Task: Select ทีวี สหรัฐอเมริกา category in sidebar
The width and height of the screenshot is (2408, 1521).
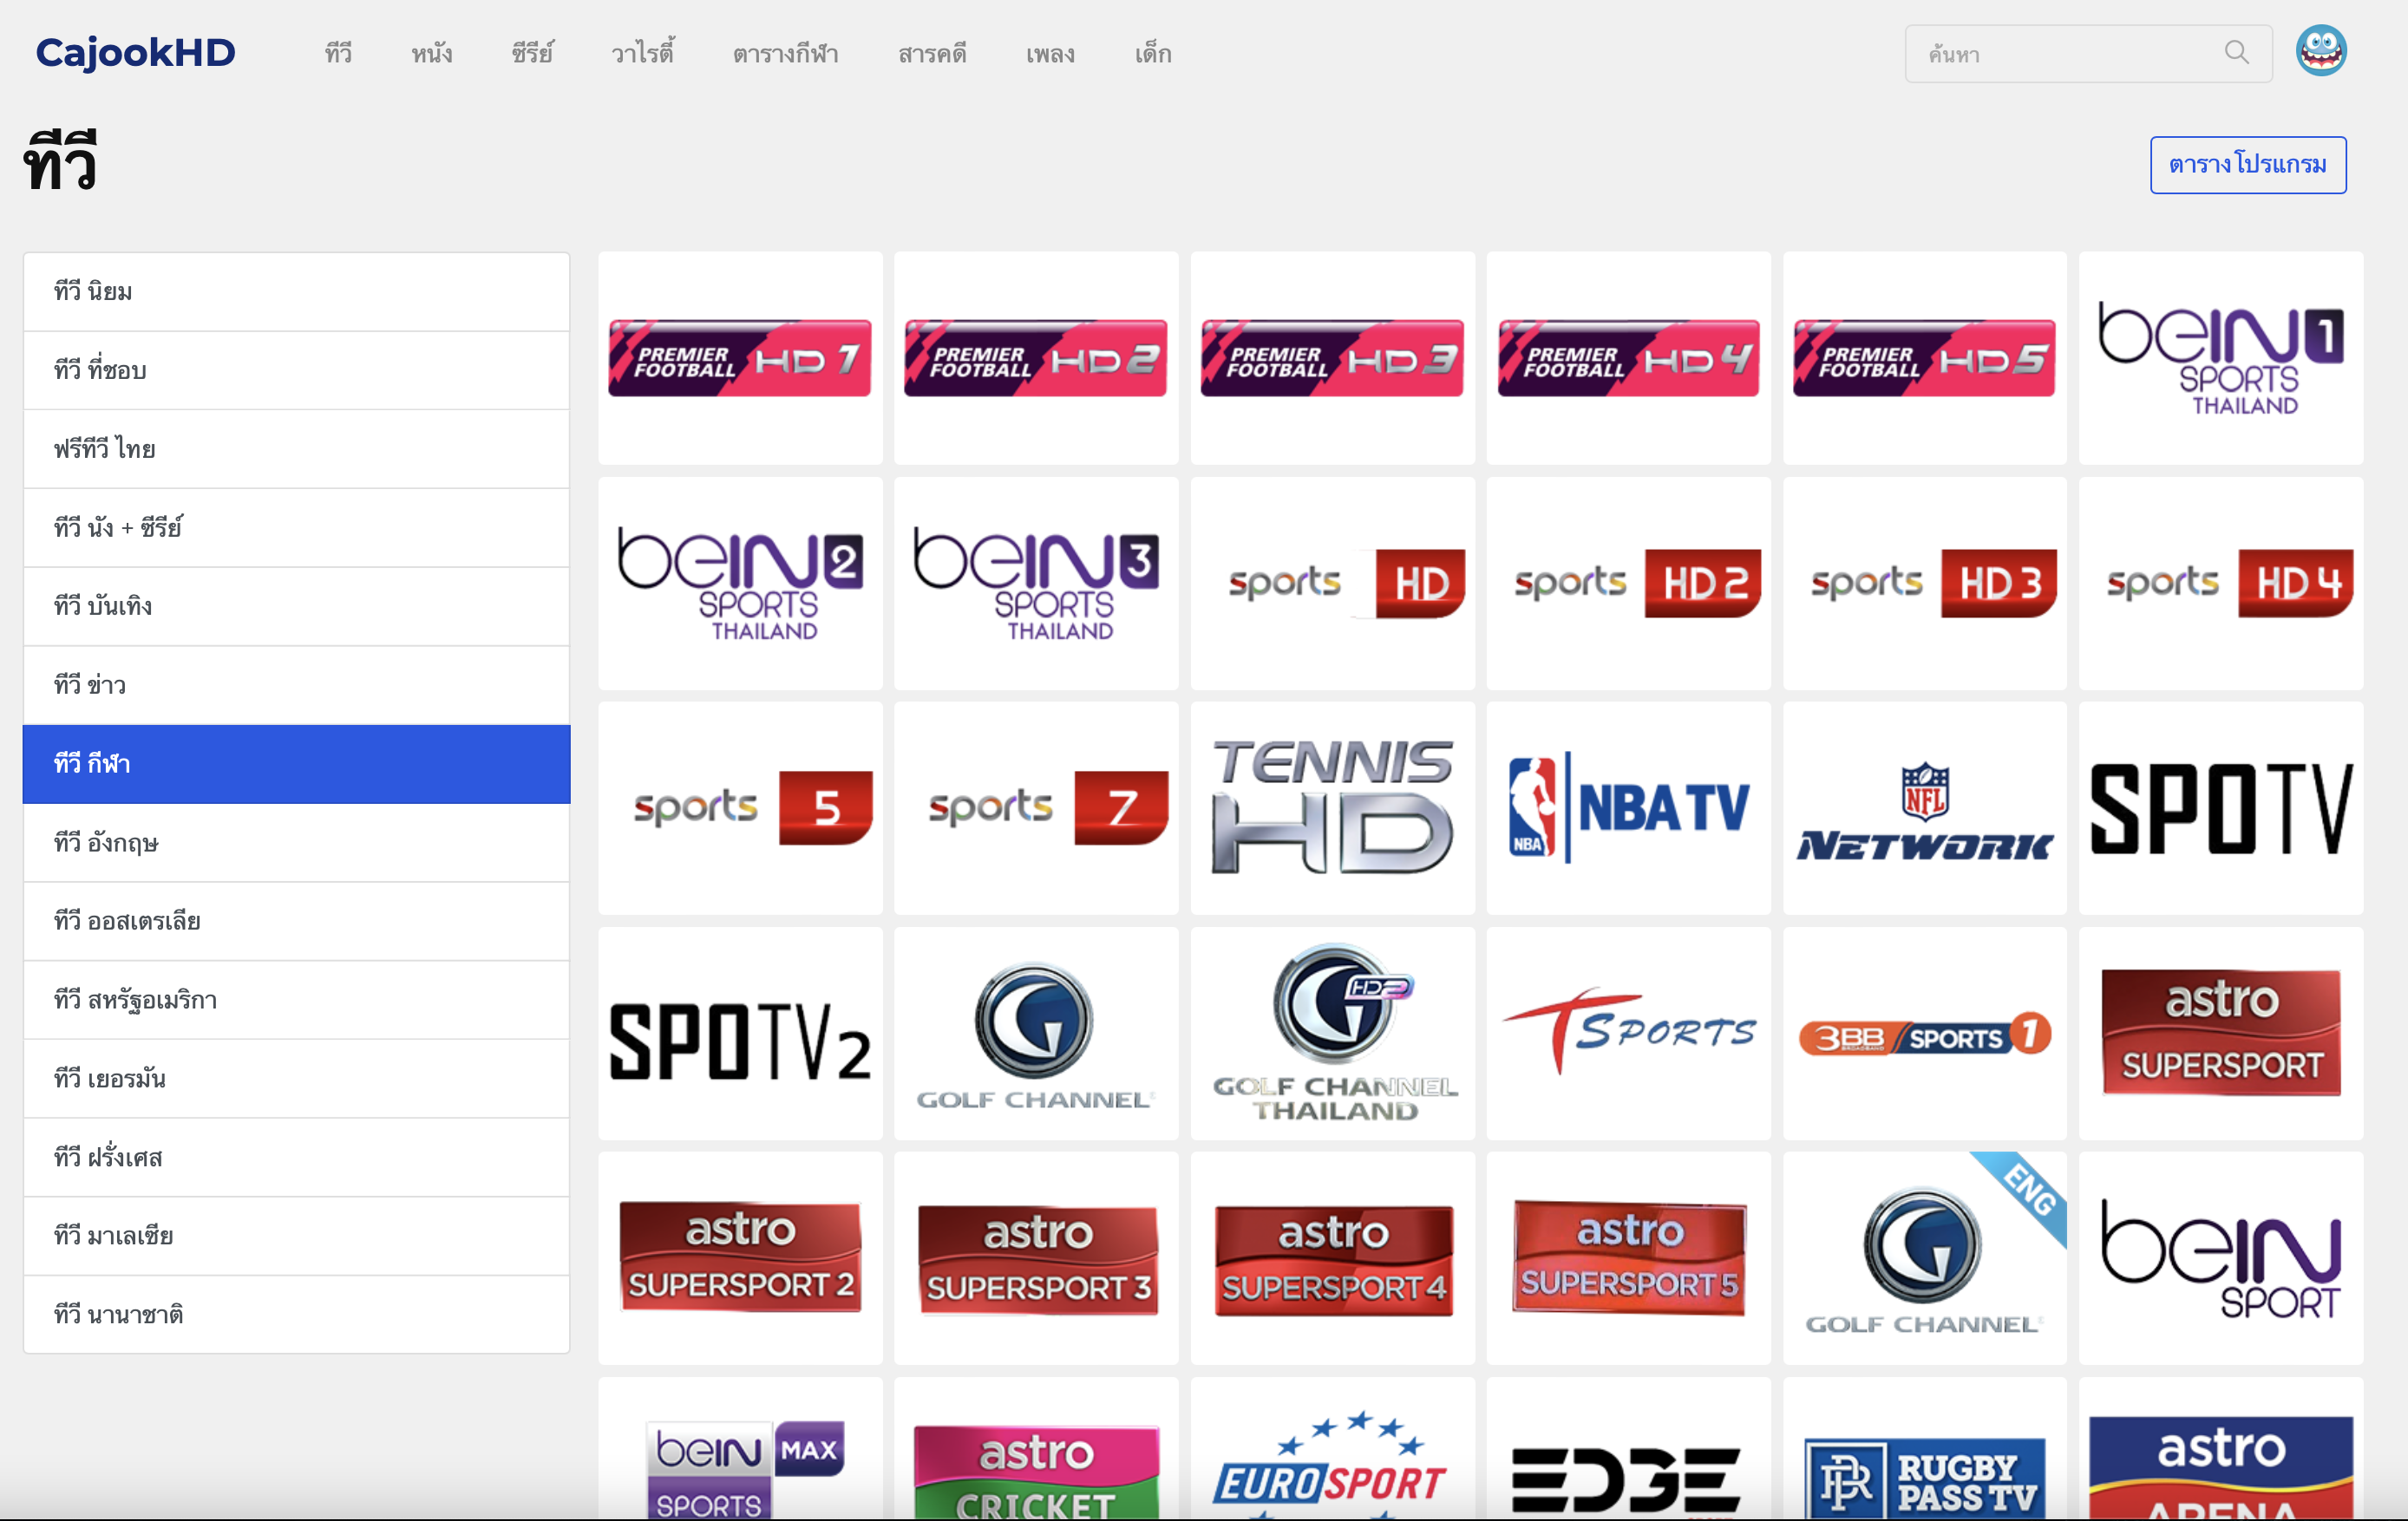Action: point(296,1000)
